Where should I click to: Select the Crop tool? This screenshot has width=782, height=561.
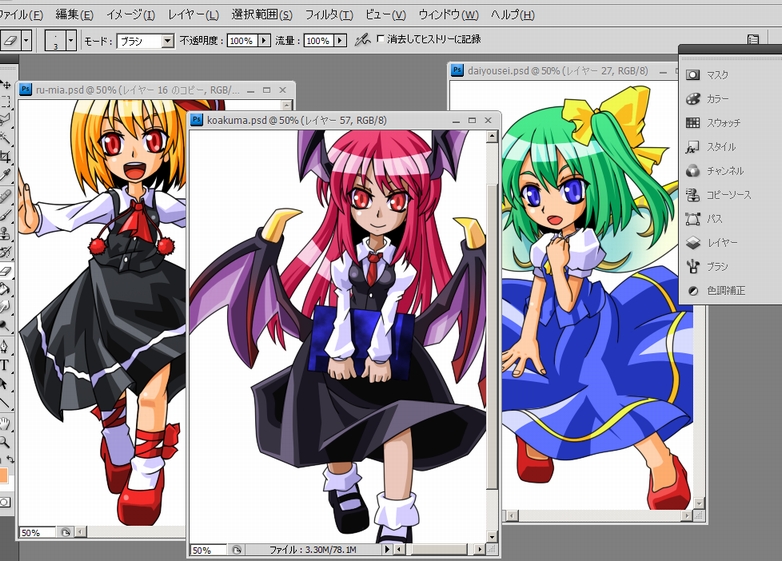(5, 157)
